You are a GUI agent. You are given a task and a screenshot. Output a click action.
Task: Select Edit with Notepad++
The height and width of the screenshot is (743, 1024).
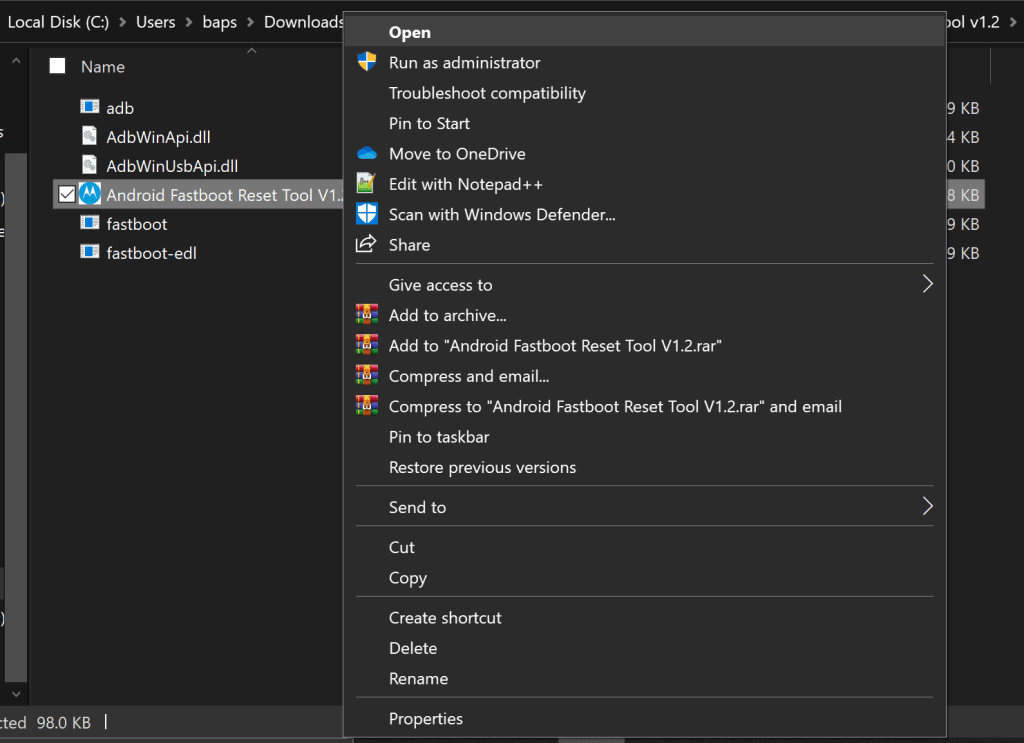645,184
